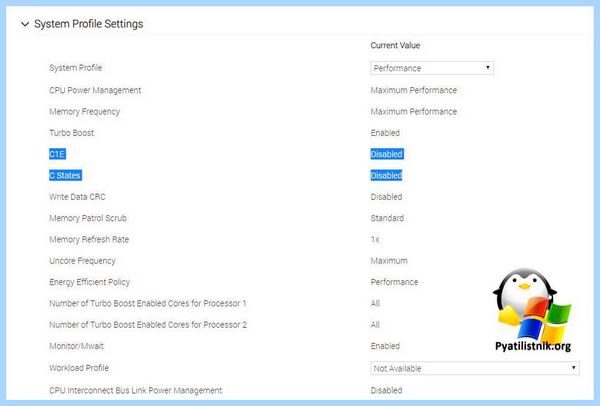This screenshot has height=406, width=600.
Task: Select the Memory Refresh Rate label
Action: [x=89, y=240]
